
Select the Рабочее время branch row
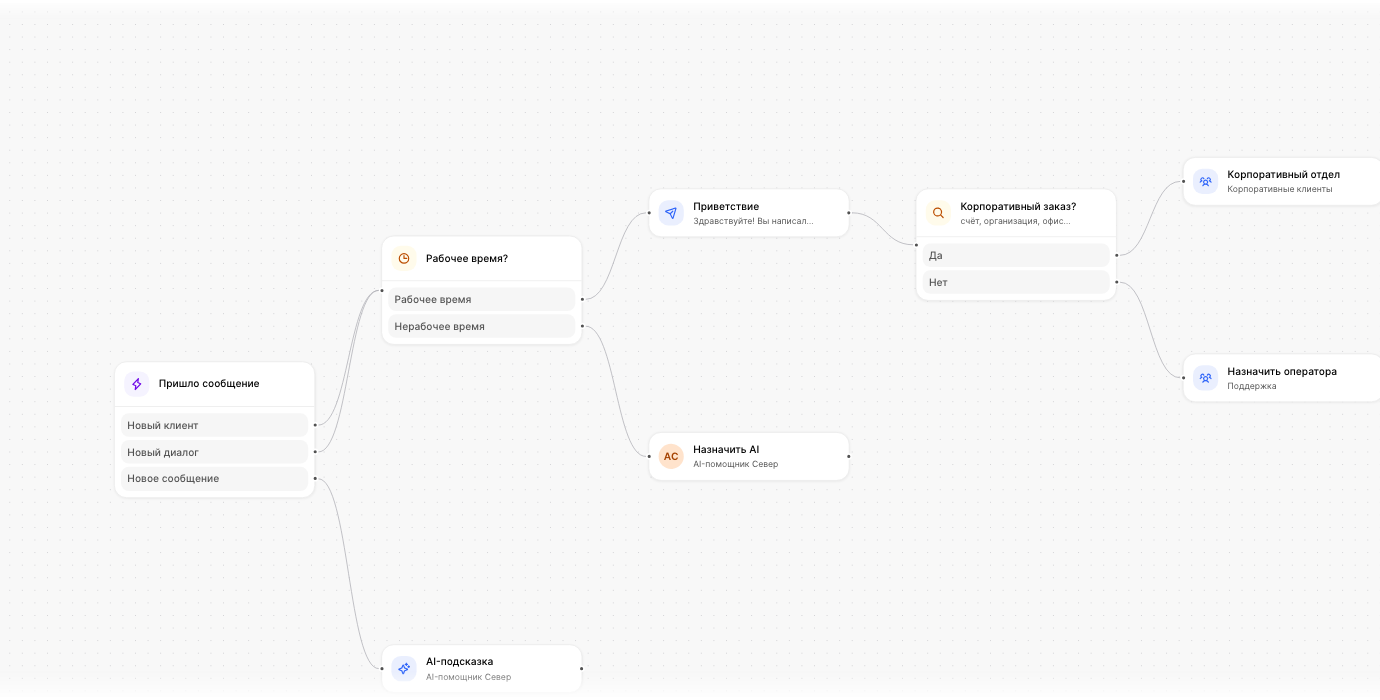pyautogui.click(x=482, y=299)
